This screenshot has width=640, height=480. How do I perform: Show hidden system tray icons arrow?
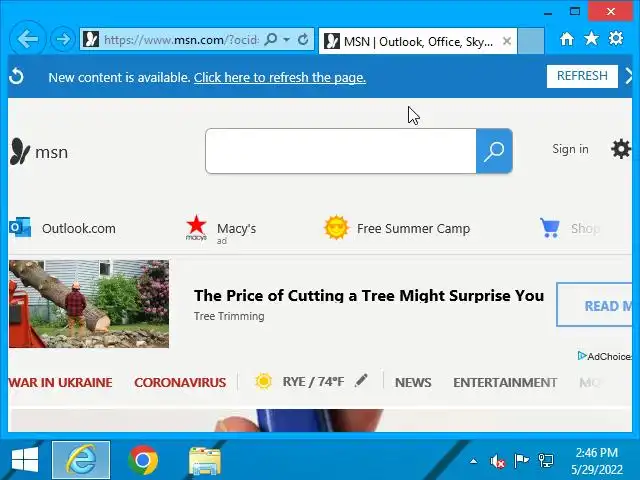point(473,461)
